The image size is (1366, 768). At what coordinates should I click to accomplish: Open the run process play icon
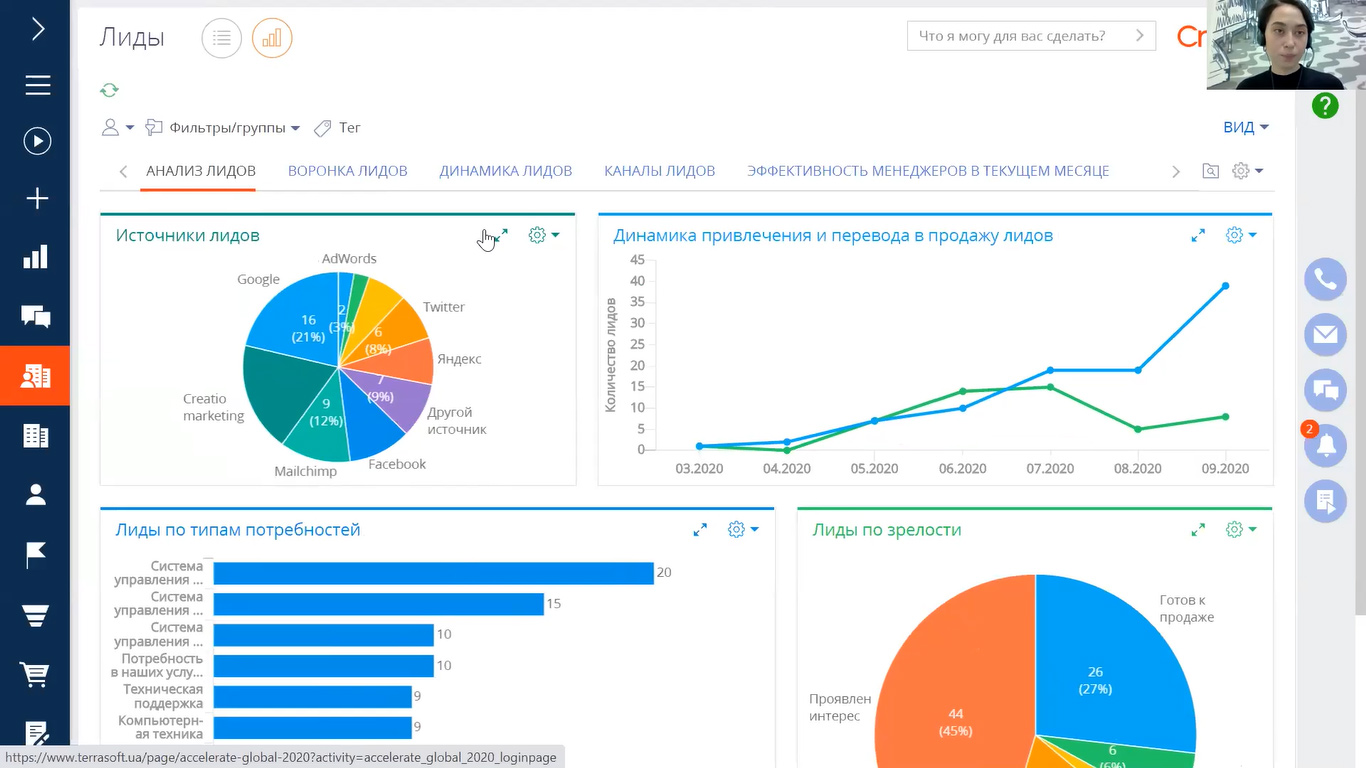click(x=37, y=141)
